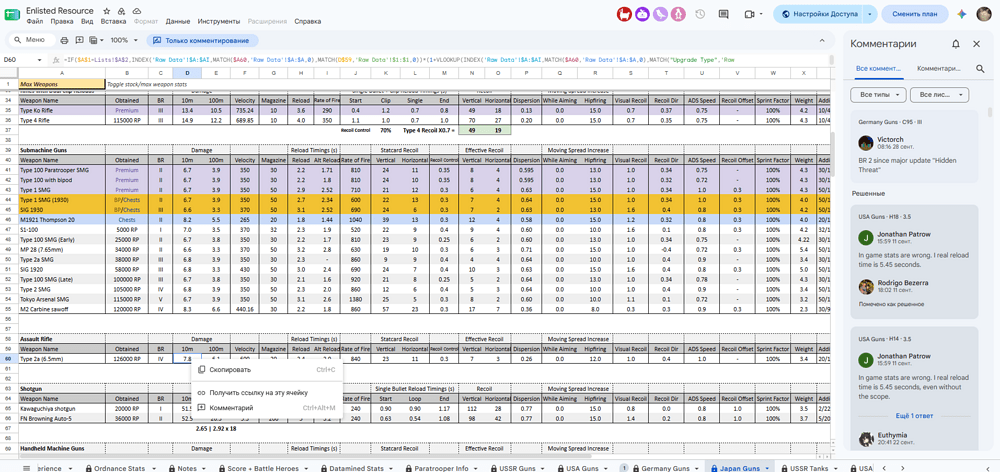
Task: Open the Все лис... sheets filter dropdown
Action: (939, 94)
